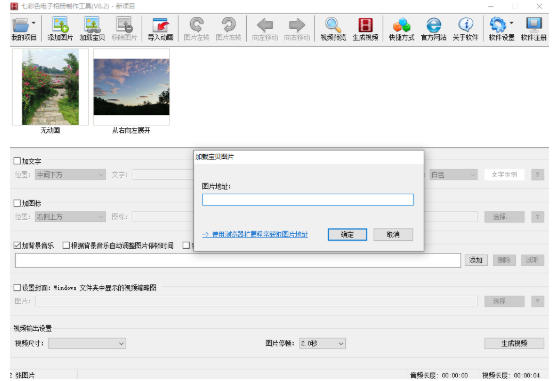Open the icon position dropdown under 加图标
Screen dimensions: 555x381
(70, 217)
